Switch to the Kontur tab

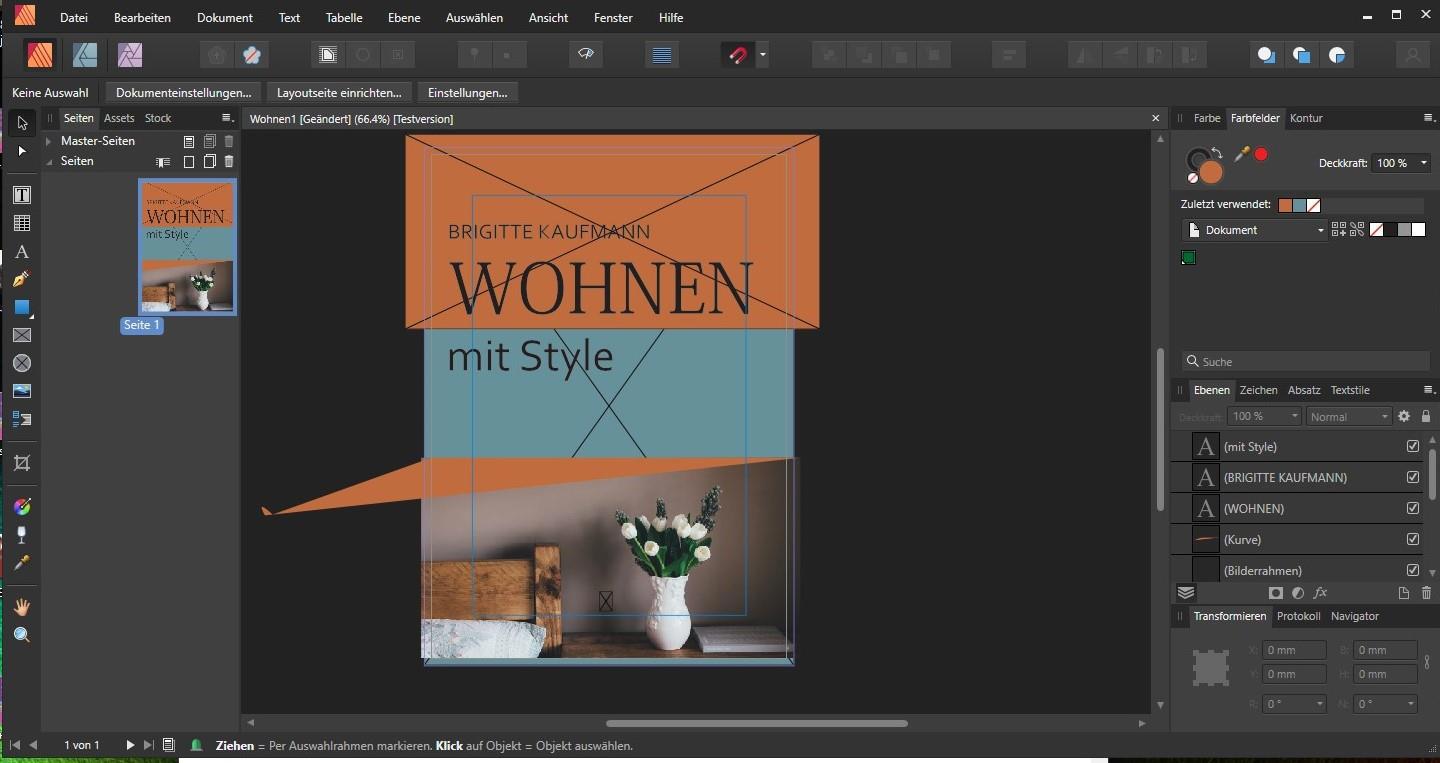pyautogui.click(x=1306, y=118)
